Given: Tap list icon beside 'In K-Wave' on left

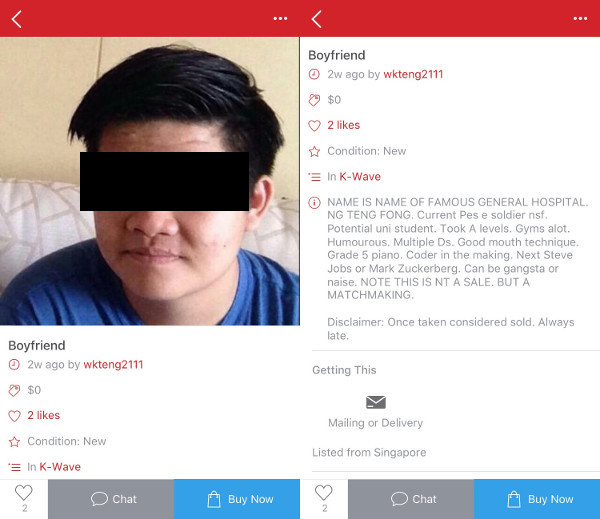Looking at the screenshot, I should click(x=15, y=467).
